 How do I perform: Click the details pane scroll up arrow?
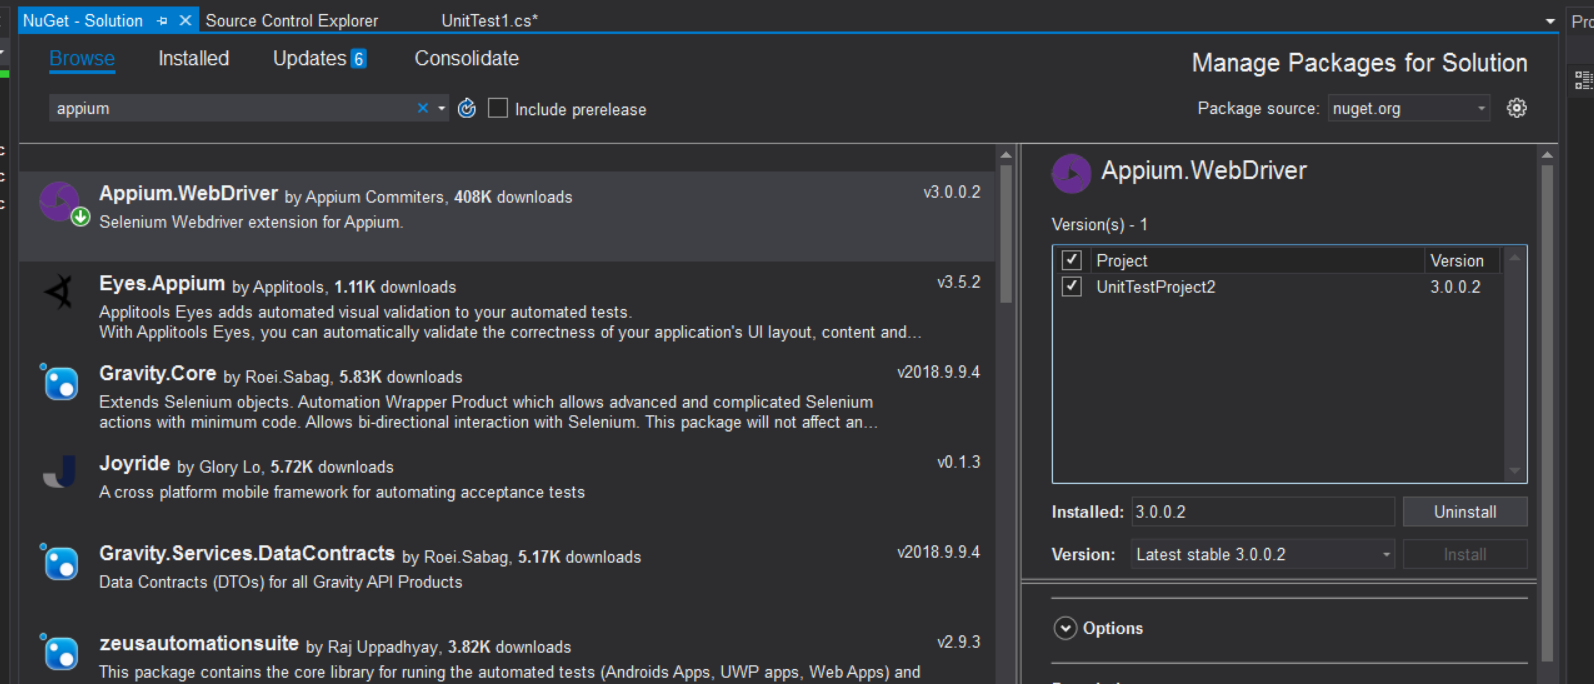point(1547,155)
